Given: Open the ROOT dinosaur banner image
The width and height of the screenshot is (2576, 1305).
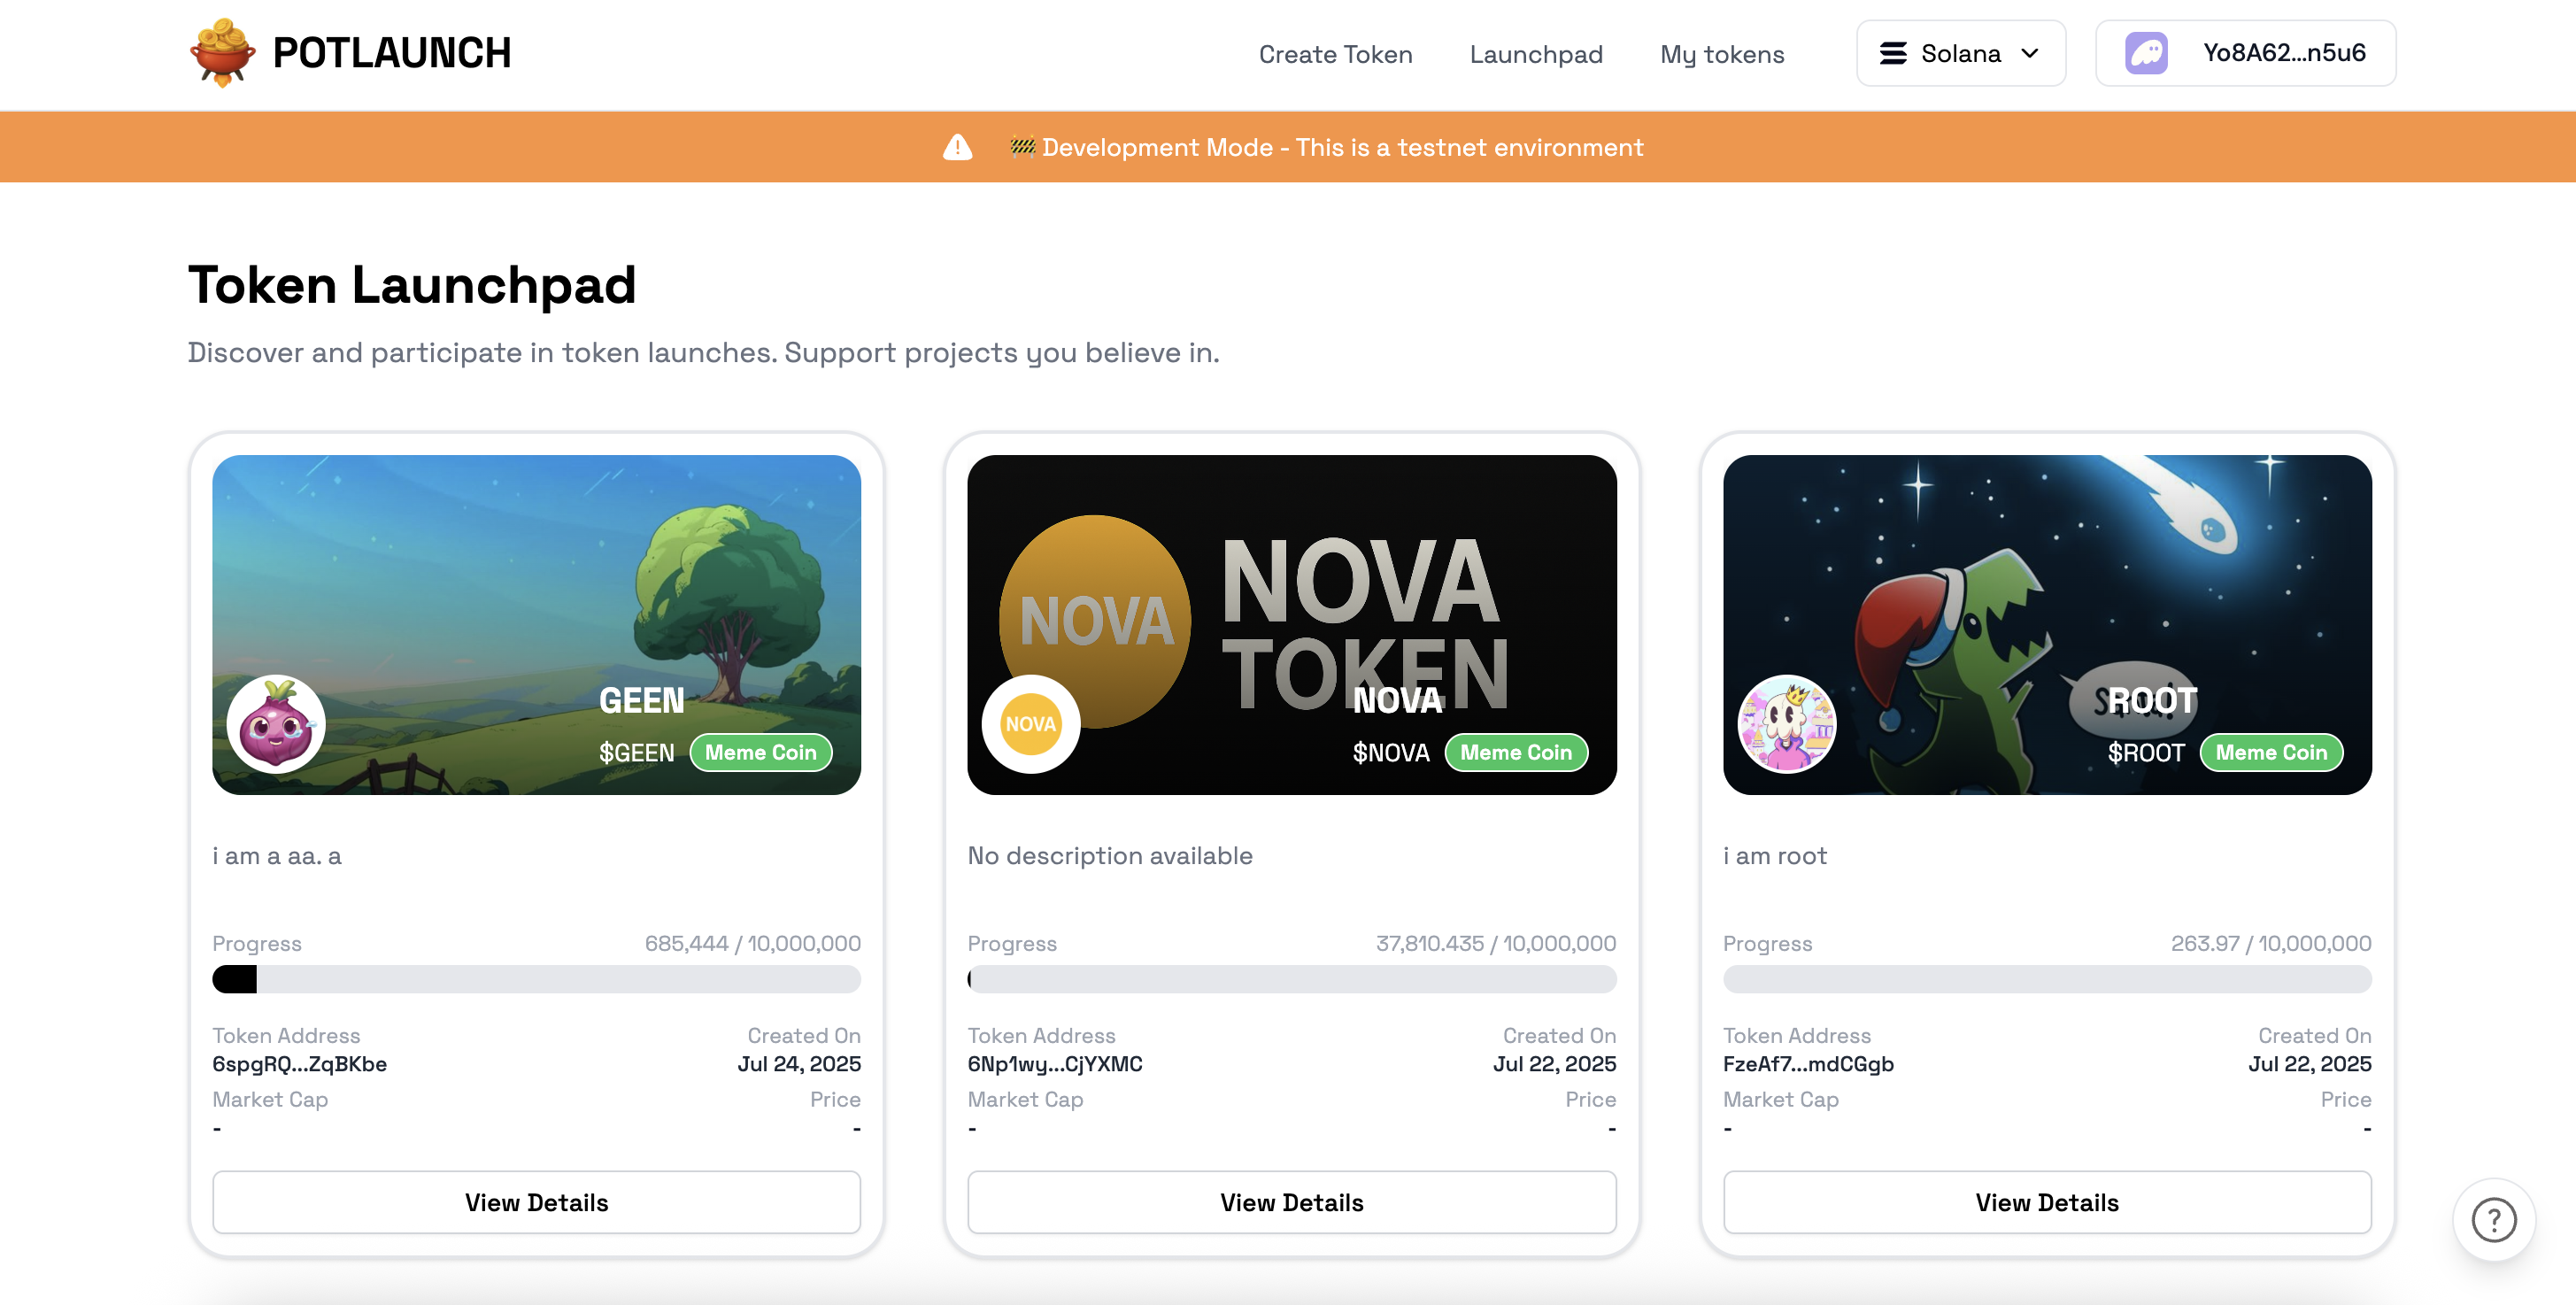Looking at the screenshot, I should [2047, 624].
